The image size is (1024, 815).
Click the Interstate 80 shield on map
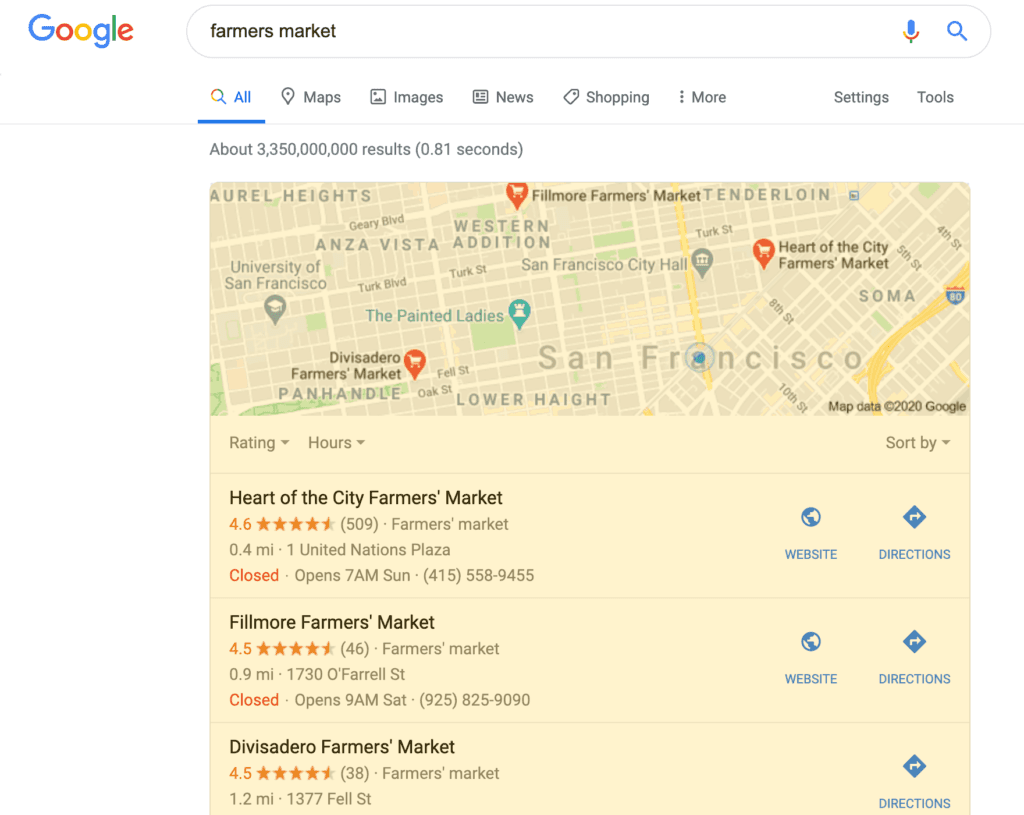click(x=955, y=295)
